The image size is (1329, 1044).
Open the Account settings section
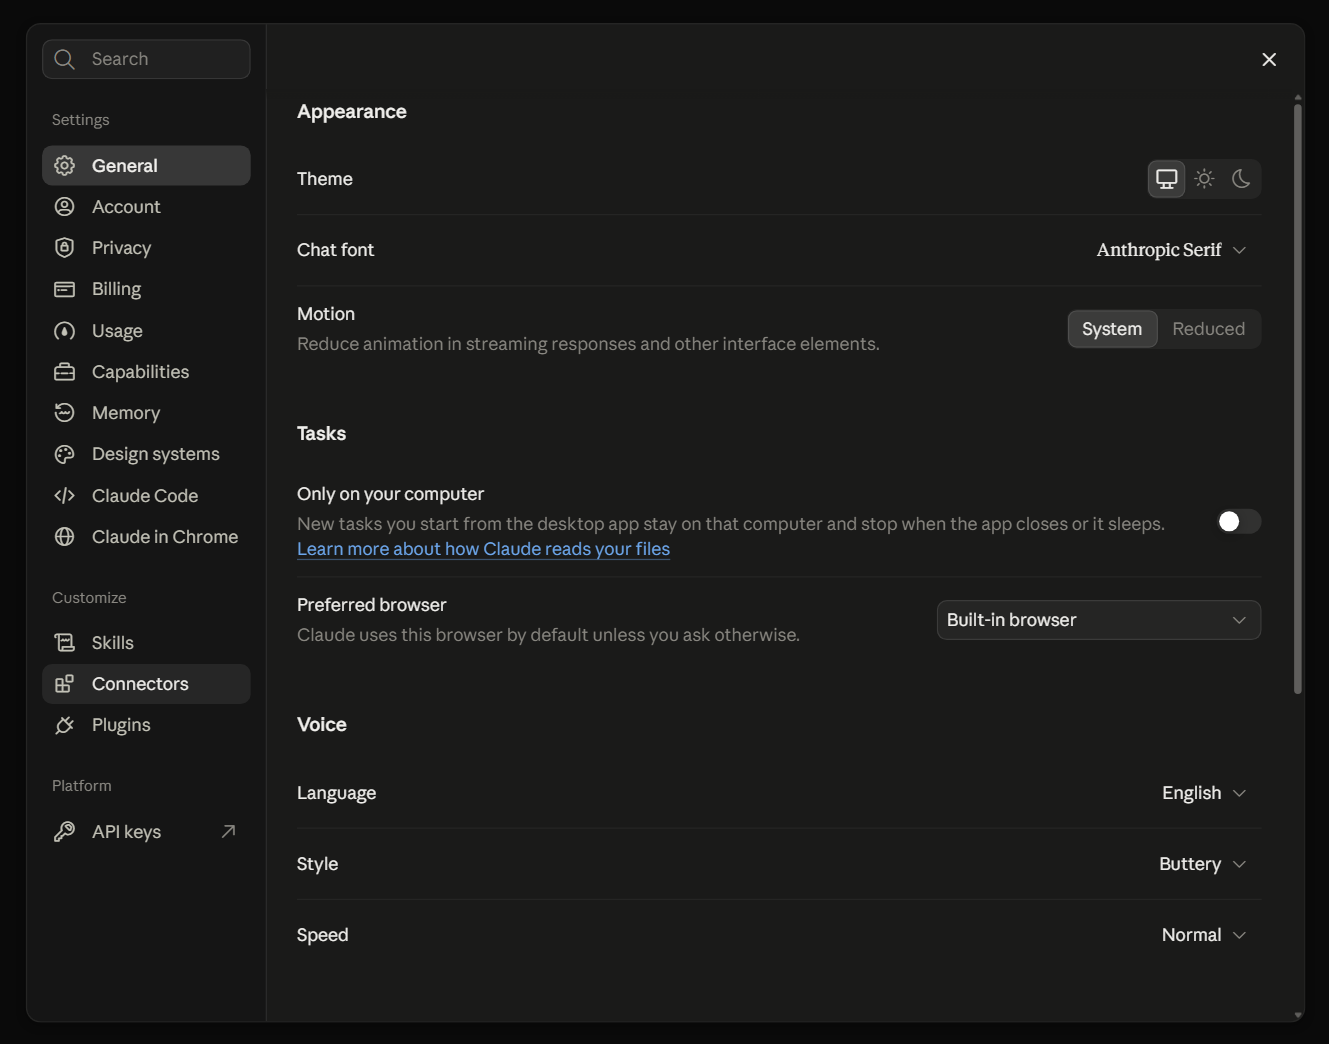pyautogui.click(x=146, y=206)
